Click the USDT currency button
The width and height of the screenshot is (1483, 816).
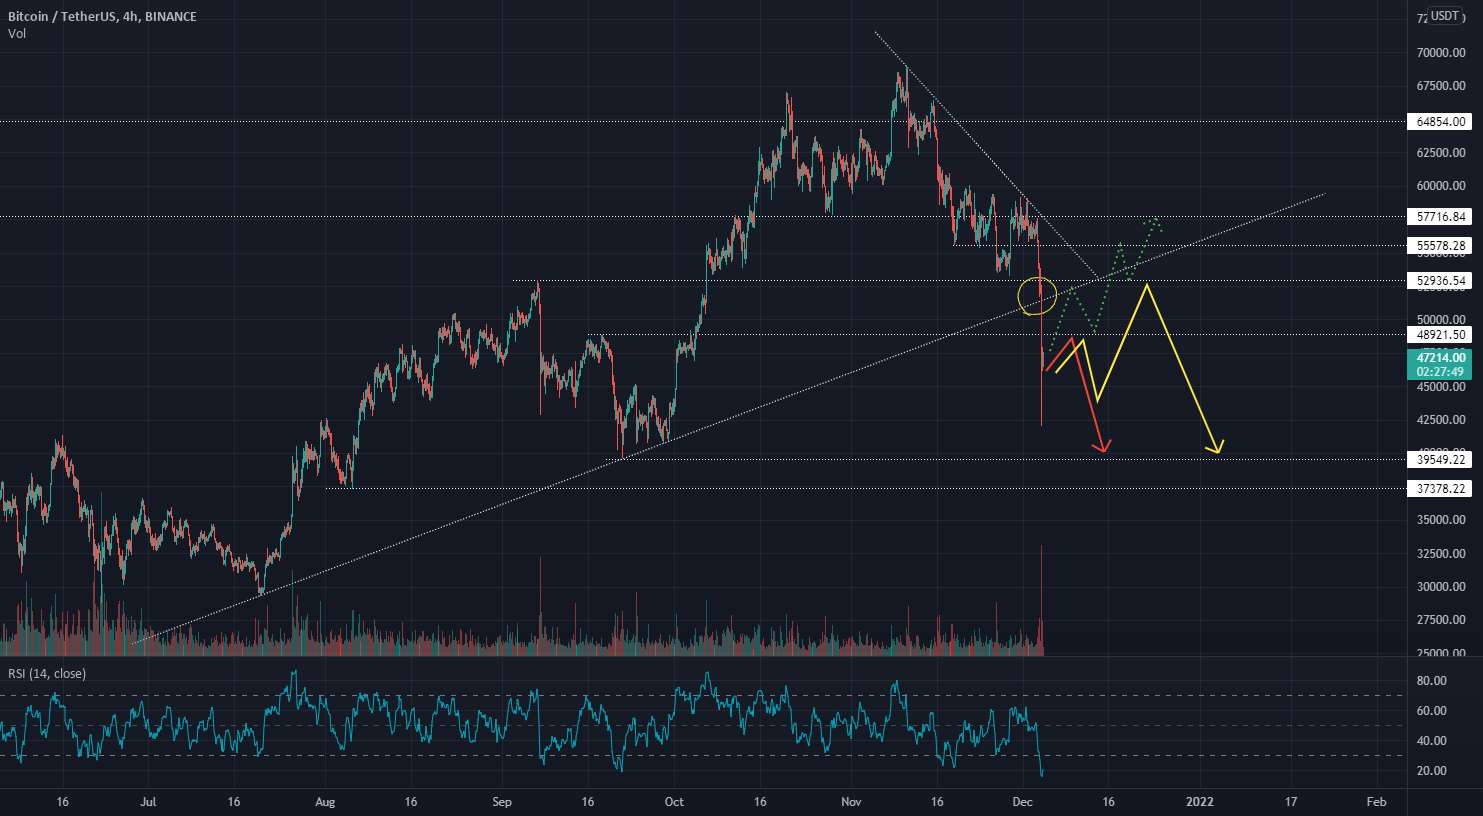click(x=1444, y=15)
